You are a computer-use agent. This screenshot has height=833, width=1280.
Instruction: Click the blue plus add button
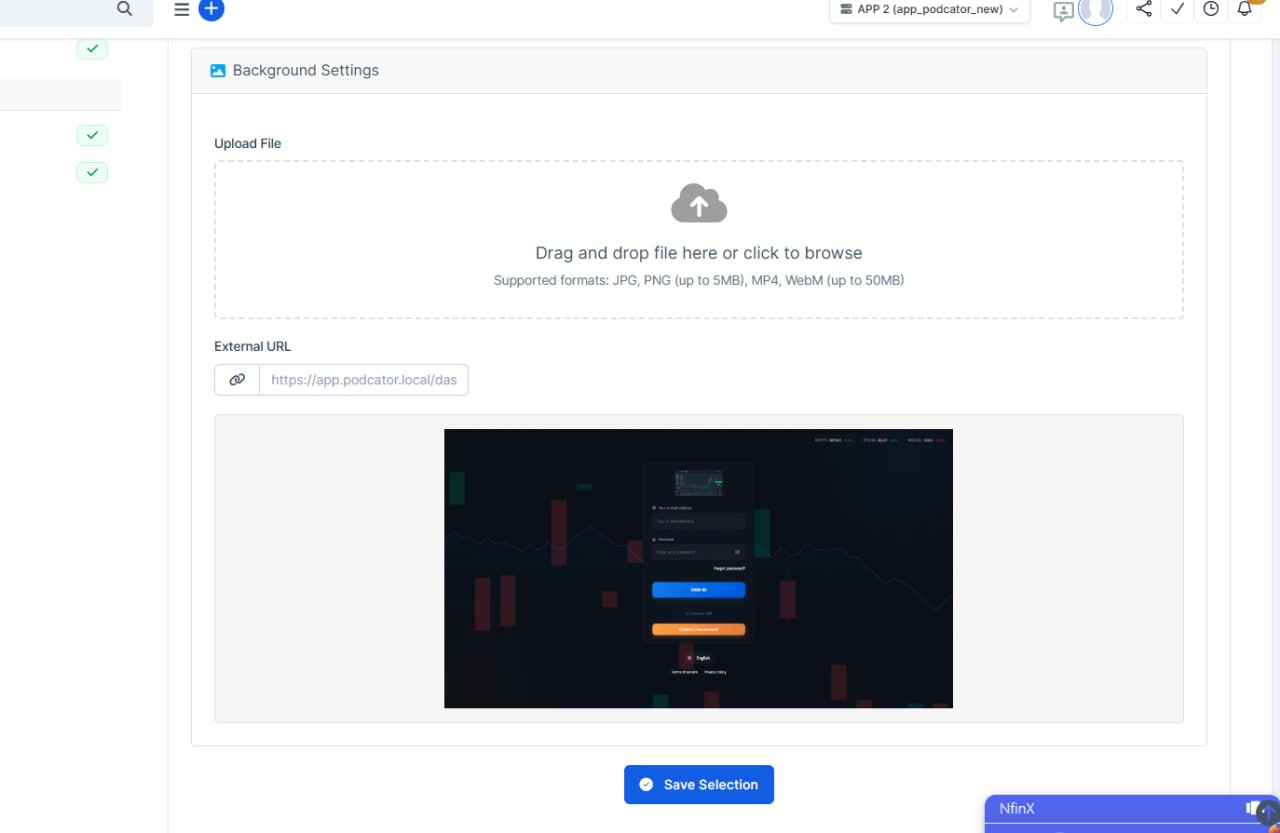(211, 9)
